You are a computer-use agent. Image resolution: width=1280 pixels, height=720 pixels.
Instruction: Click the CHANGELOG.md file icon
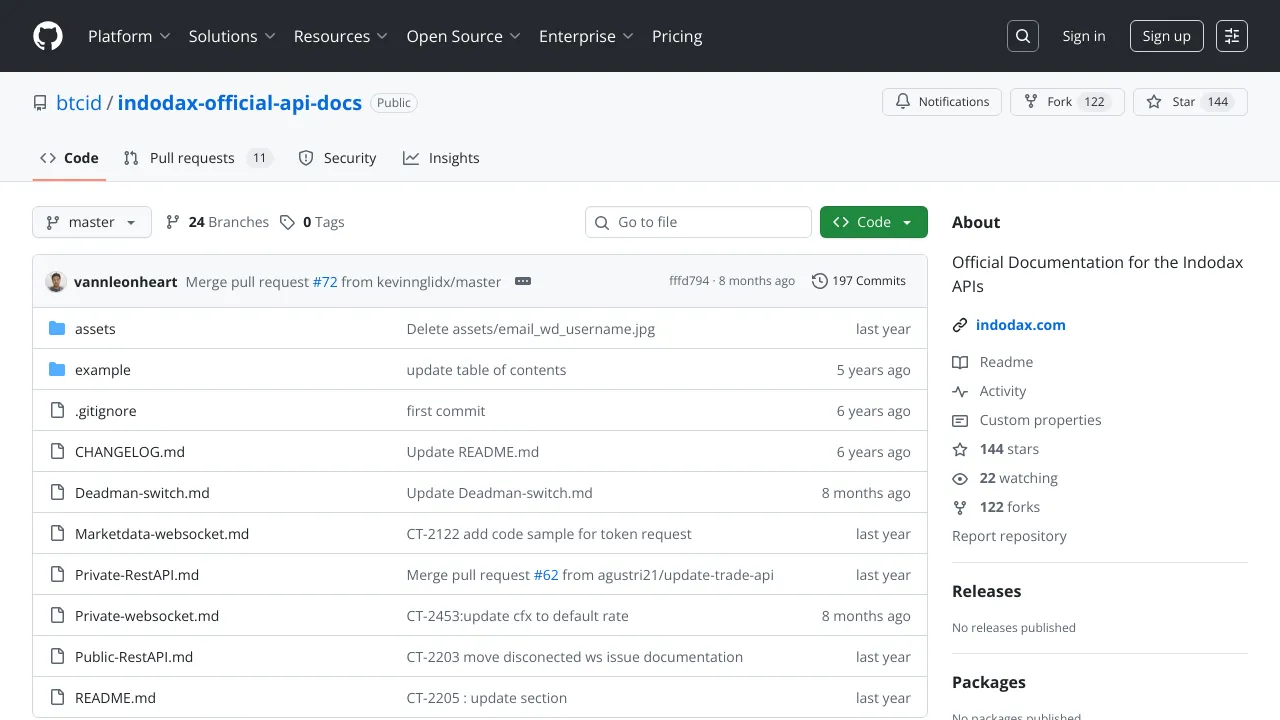pos(57,452)
